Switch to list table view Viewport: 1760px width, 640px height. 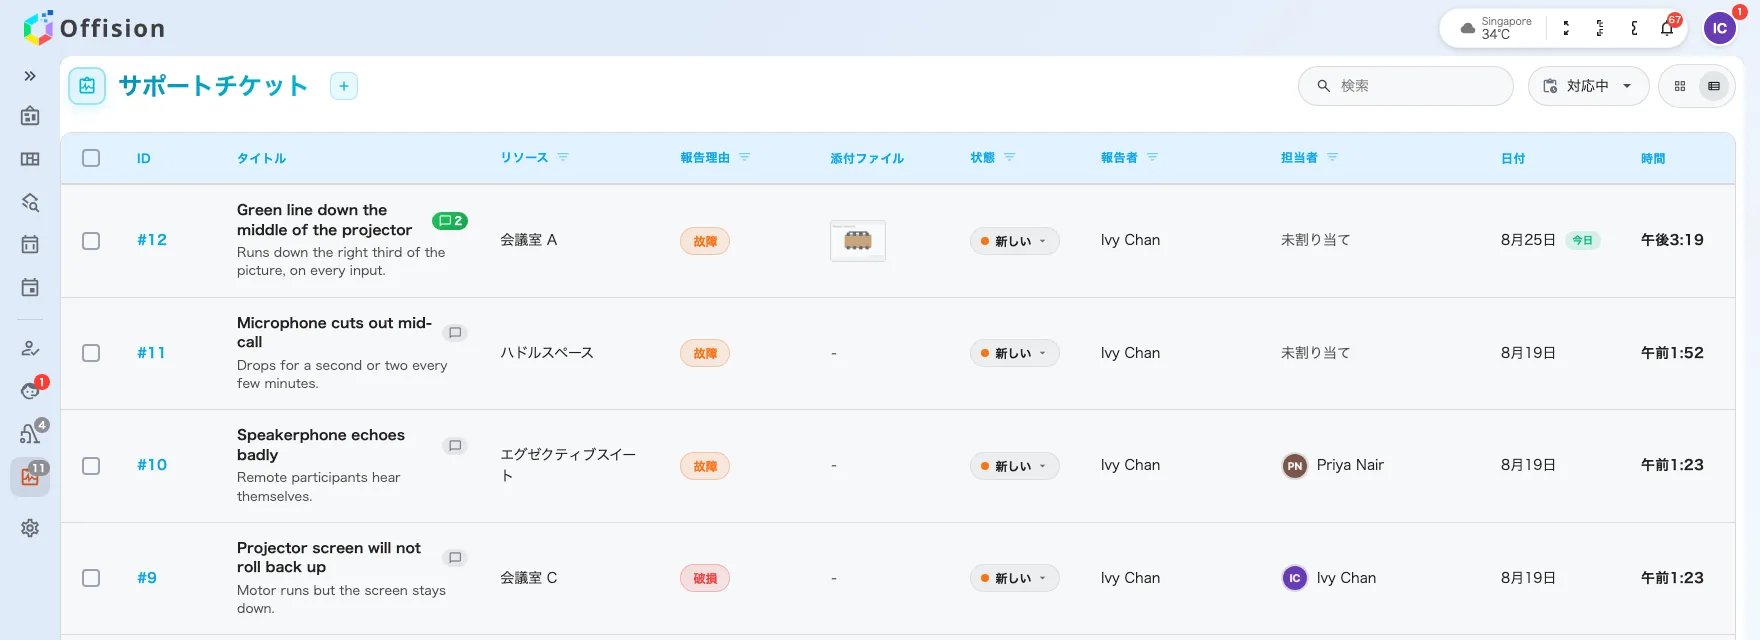pos(1714,86)
